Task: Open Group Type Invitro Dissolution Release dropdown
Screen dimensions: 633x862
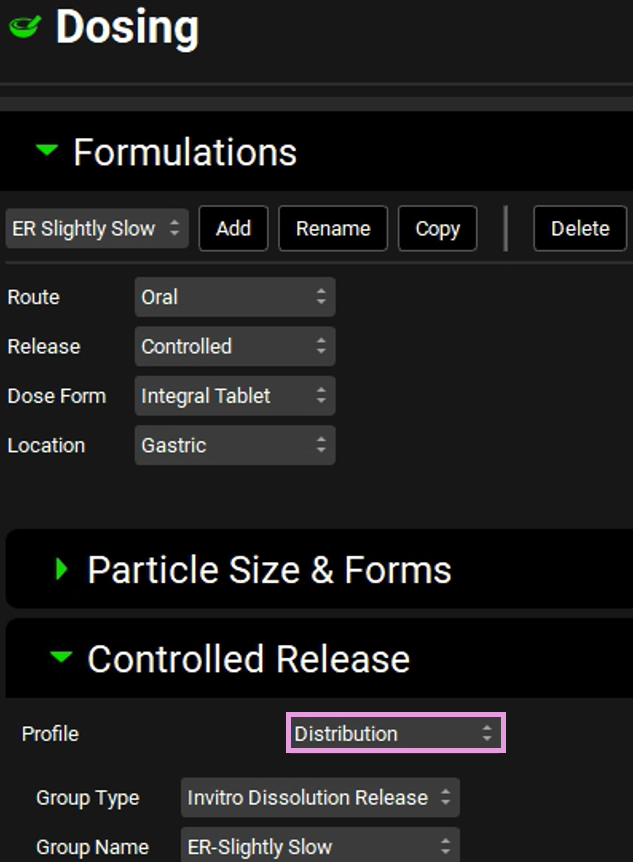Action: click(x=320, y=798)
